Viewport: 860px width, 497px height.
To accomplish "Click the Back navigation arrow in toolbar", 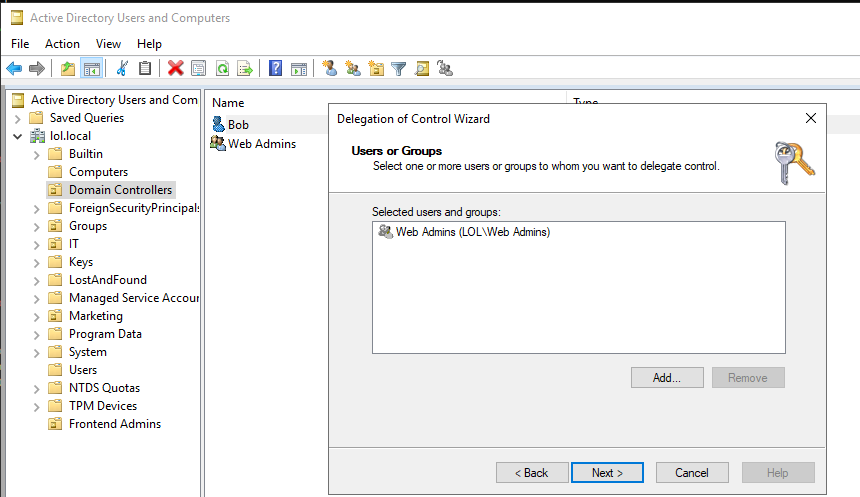I will 14,69.
